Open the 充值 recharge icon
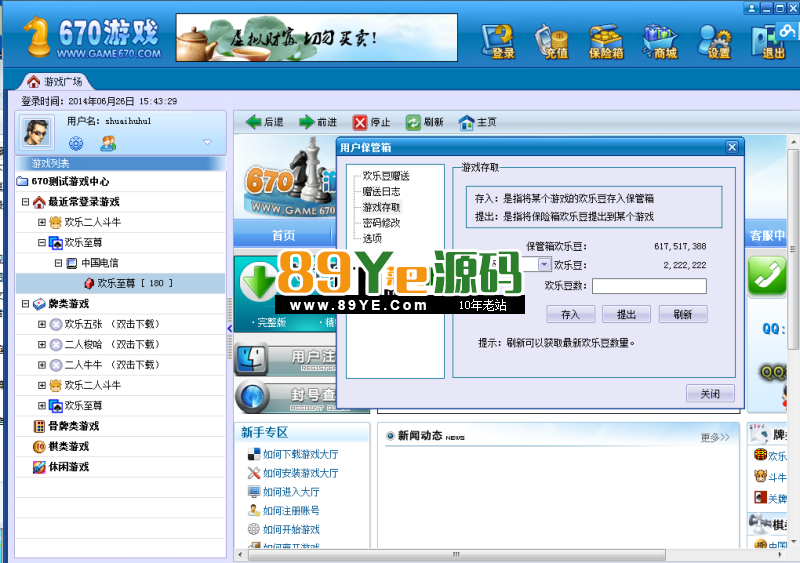The width and height of the screenshot is (800, 563). coord(552,41)
